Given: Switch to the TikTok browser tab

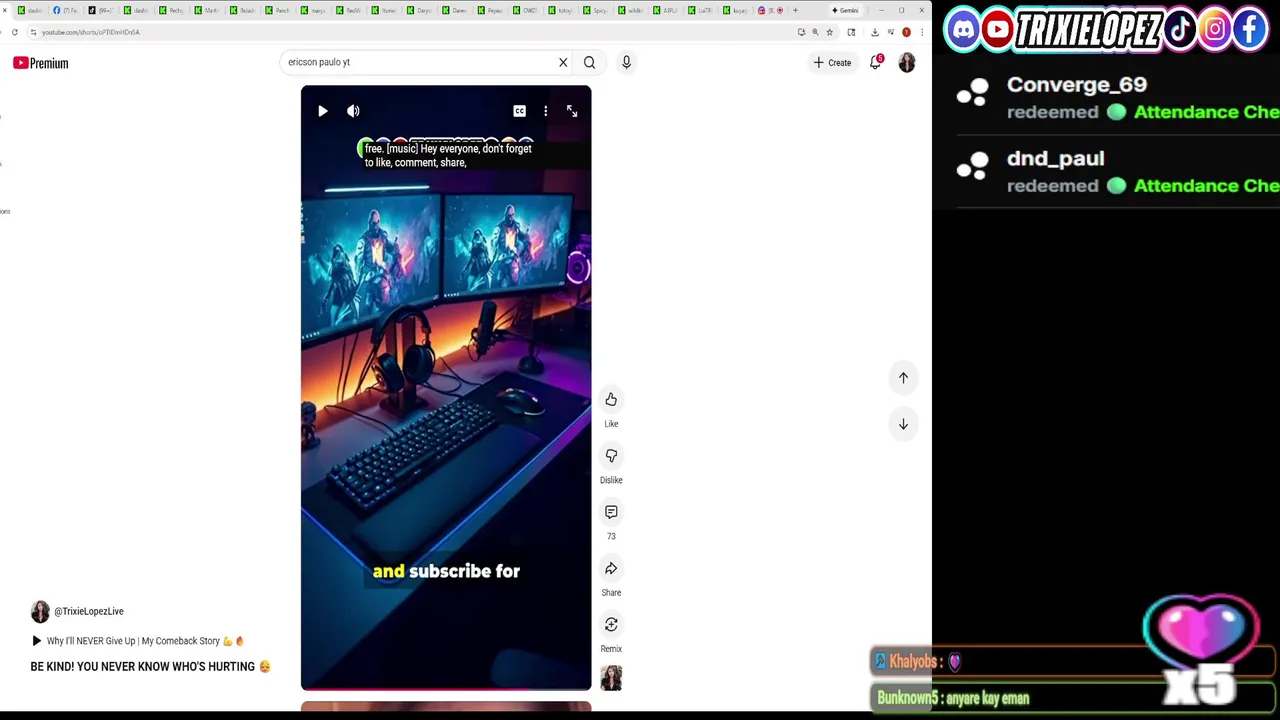Looking at the screenshot, I should pyautogui.click(x=101, y=10).
